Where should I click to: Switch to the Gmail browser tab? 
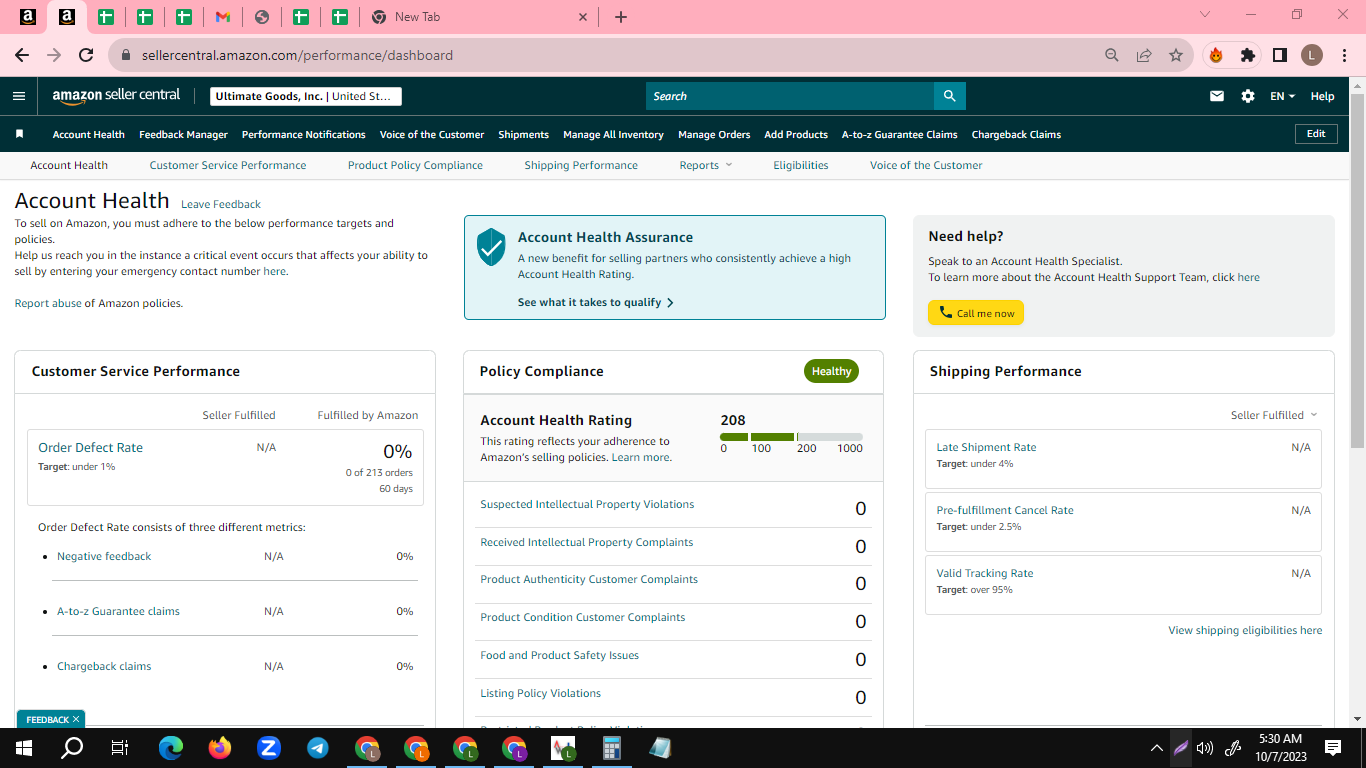tap(223, 17)
